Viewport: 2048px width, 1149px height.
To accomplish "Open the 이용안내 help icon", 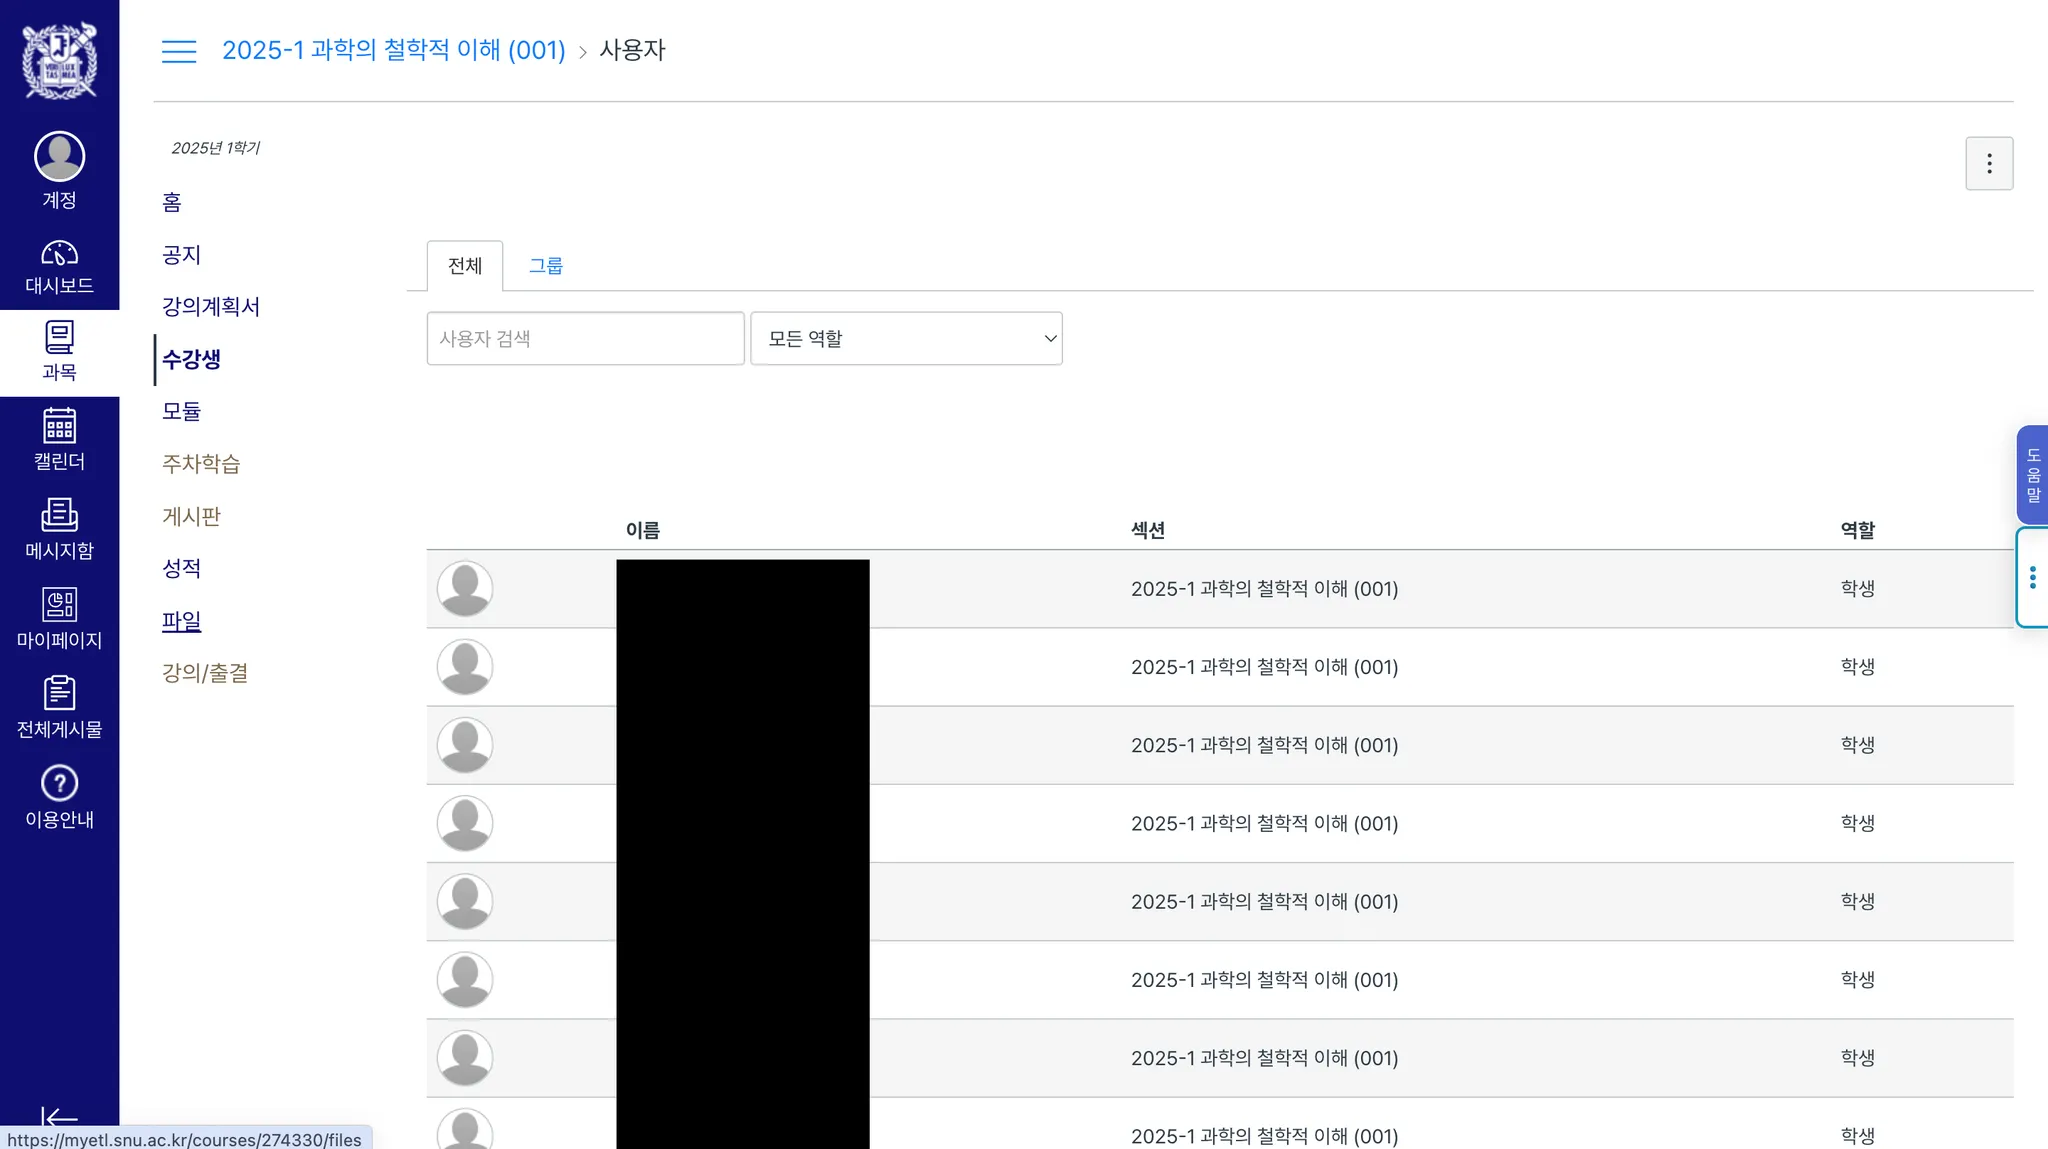I will [59, 784].
